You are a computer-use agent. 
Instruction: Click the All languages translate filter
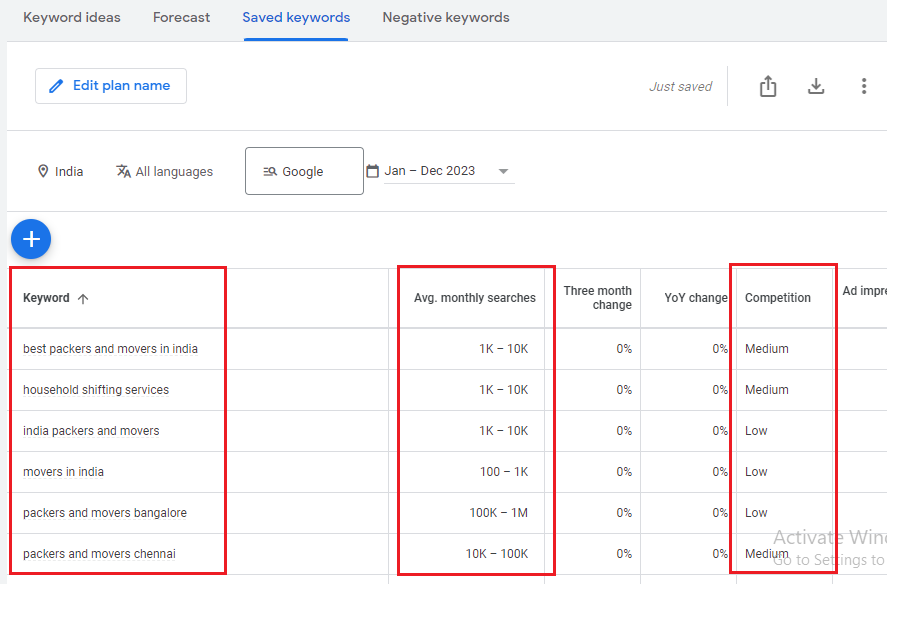coord(124,171)
